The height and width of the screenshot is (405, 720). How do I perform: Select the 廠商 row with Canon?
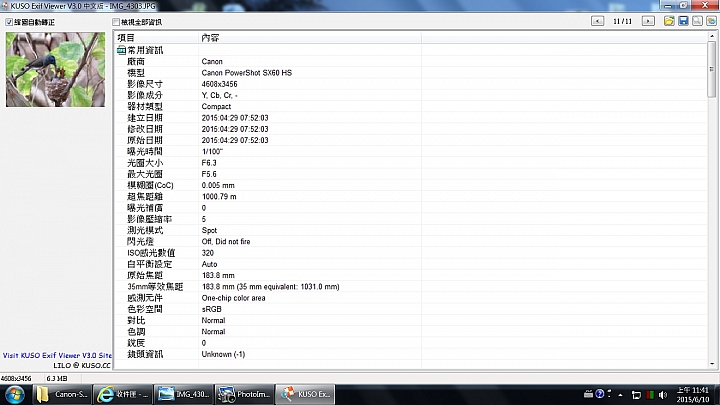(411, 62)
